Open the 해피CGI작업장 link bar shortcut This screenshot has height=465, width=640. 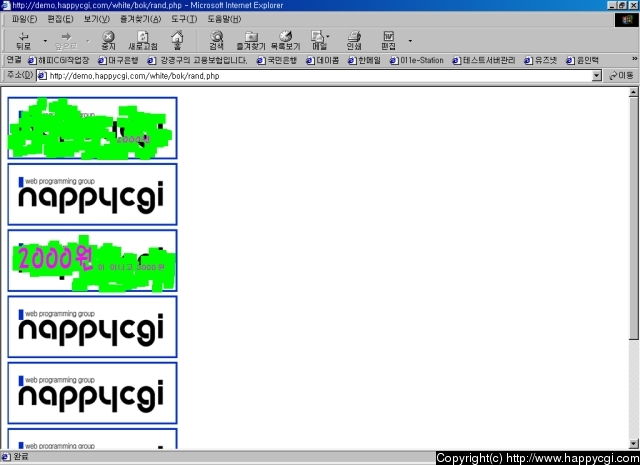pyautogui.click(x=58, y=60)
